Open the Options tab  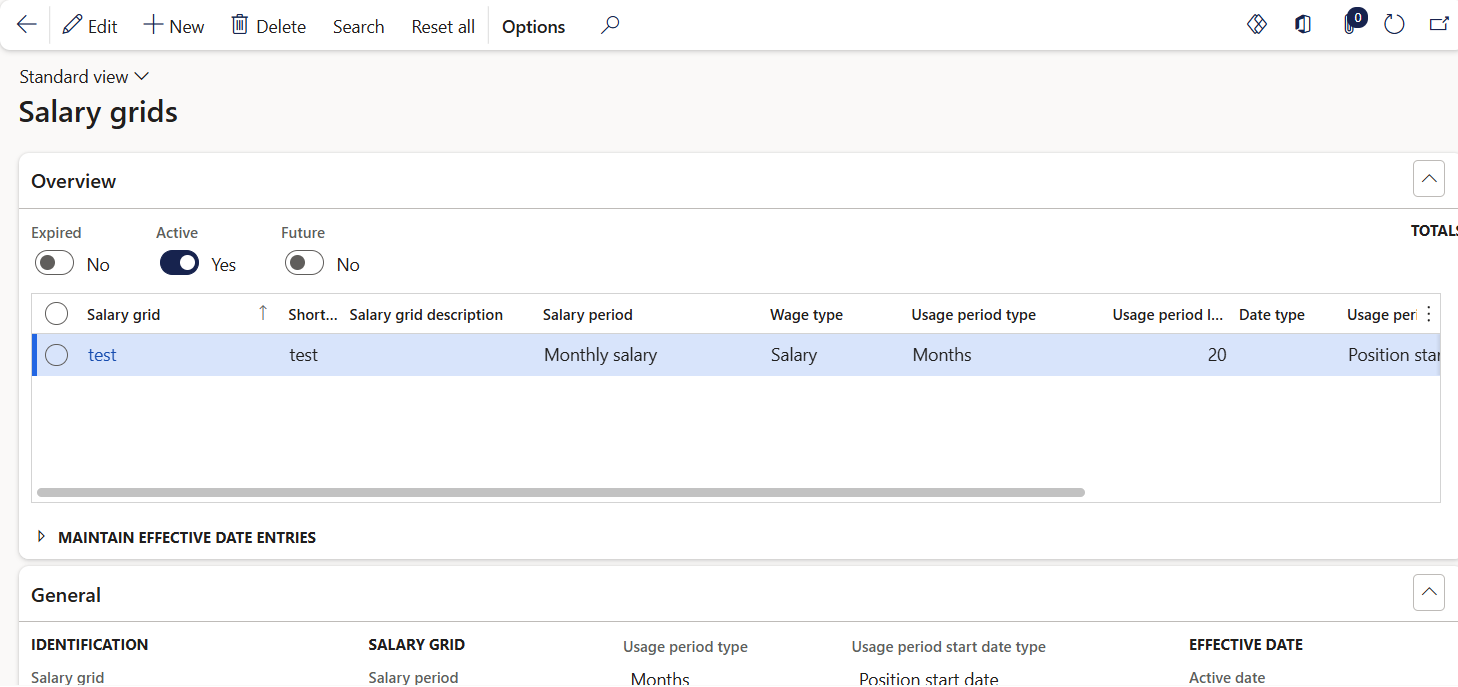(533, 26)
